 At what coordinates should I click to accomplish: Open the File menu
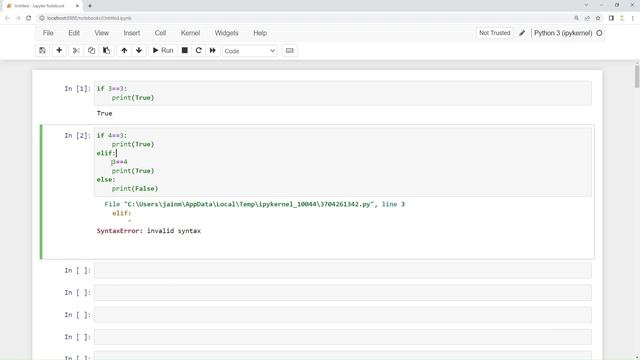point(48,33)
